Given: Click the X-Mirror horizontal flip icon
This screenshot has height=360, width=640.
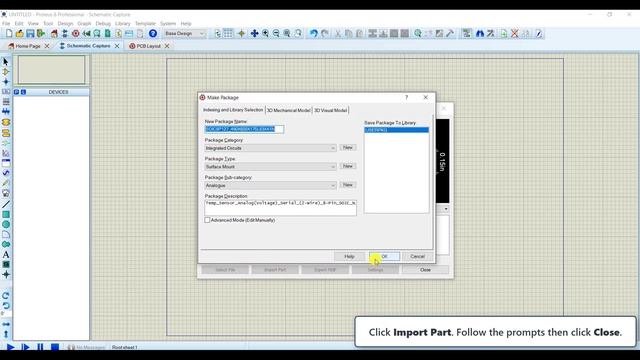Looking at the screenshot, I should click(x=6, y=324).
